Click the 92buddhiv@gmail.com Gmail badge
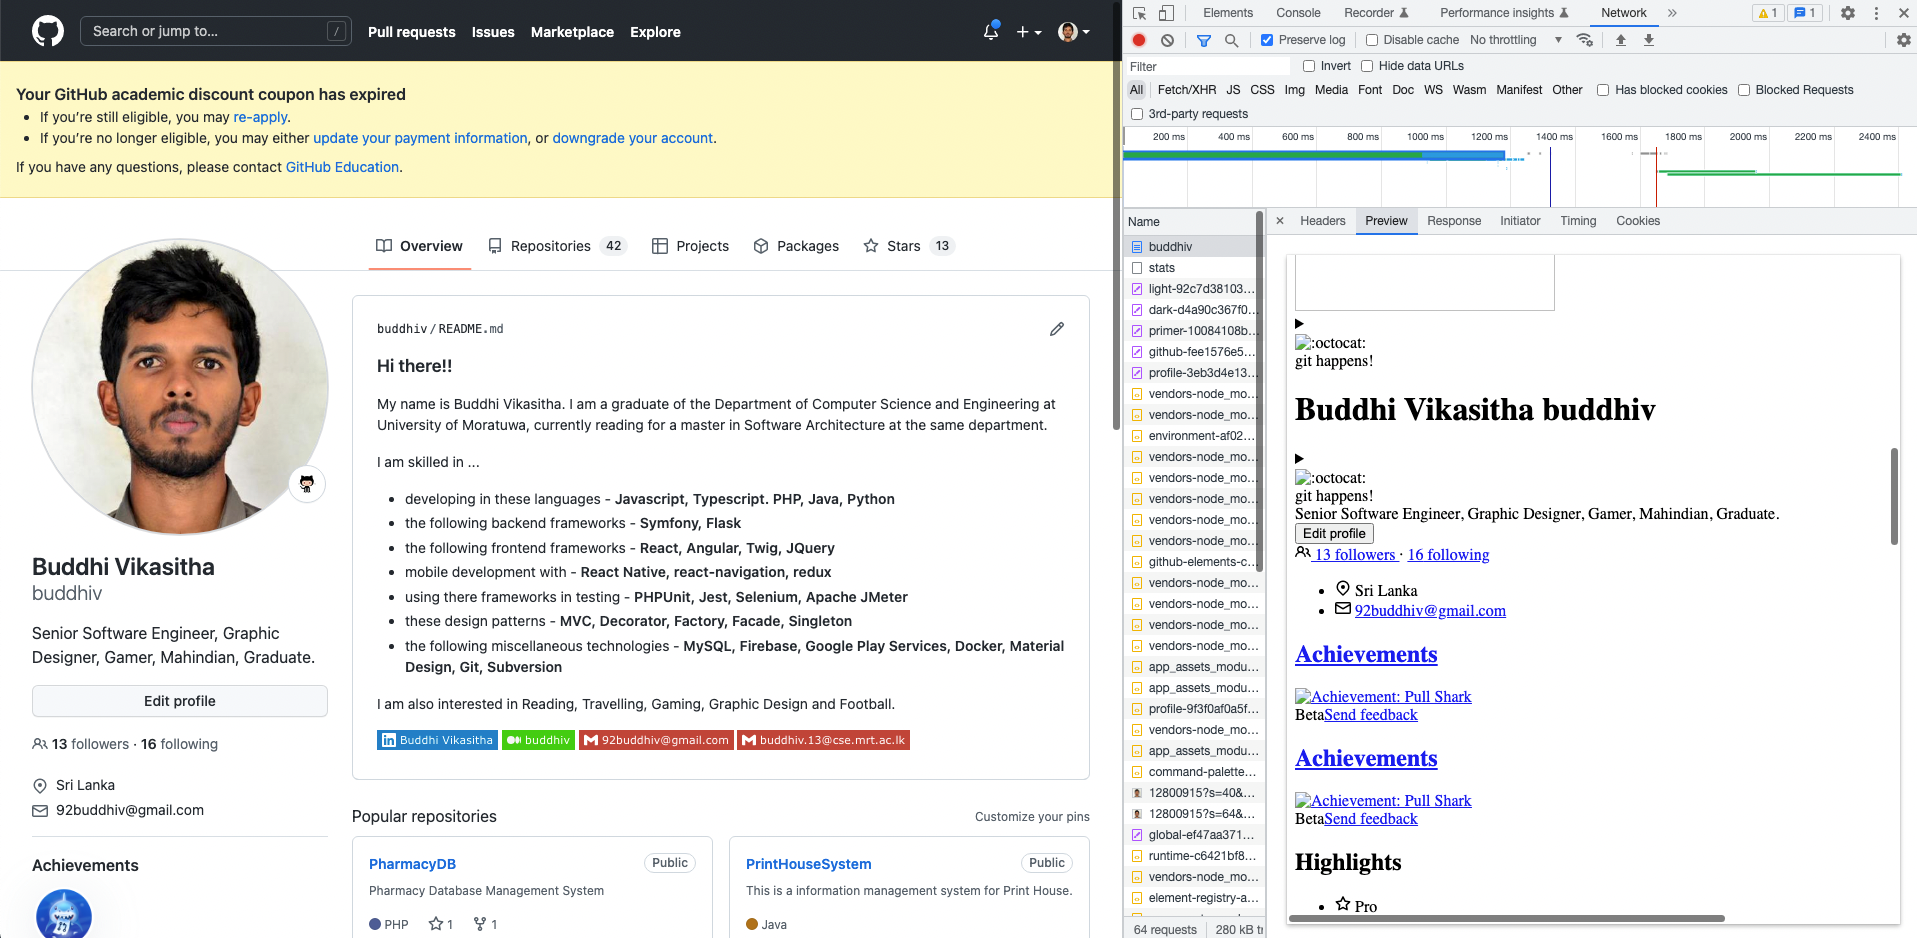This screenshot has width=1917, height=938. point(656,740)
